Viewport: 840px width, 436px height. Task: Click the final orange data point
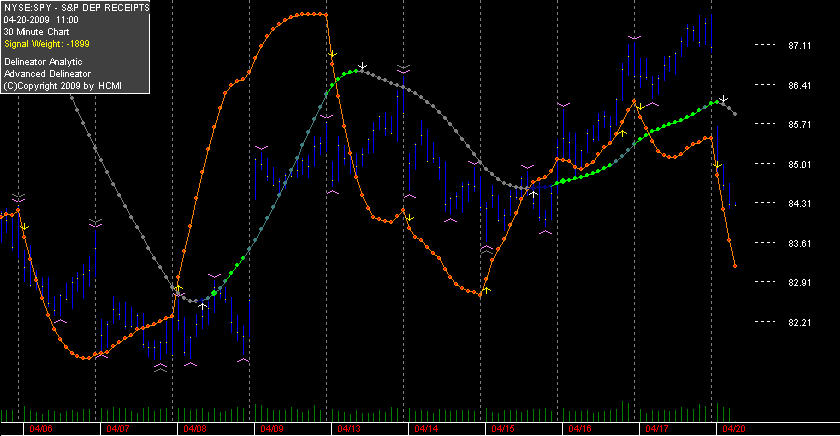pyautogui.click(x=735, y=266)
